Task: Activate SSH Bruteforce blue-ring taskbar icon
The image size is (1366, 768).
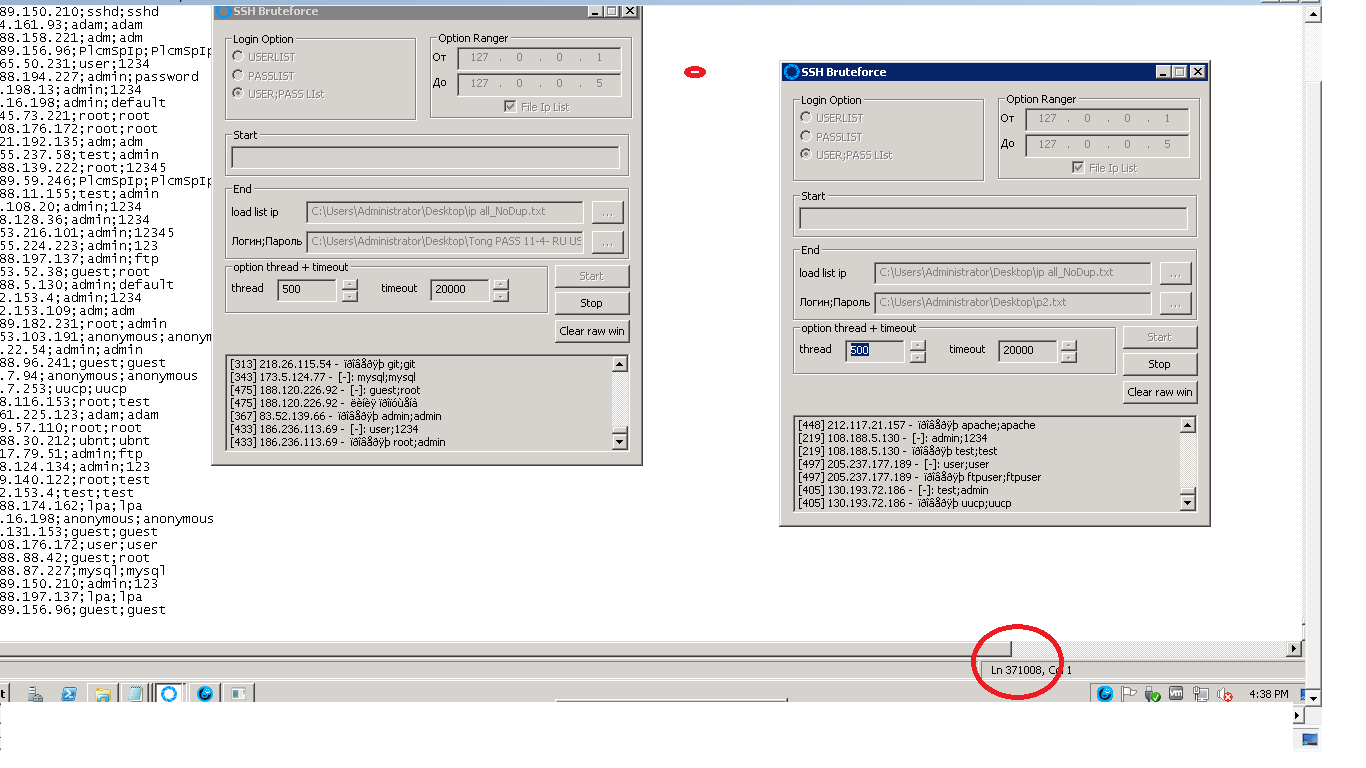Action: pyautogui.click(x=169, y=693)
